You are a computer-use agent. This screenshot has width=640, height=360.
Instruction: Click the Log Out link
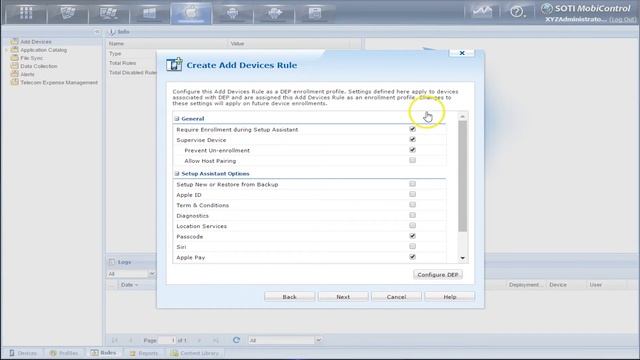[x=622, y=19]
